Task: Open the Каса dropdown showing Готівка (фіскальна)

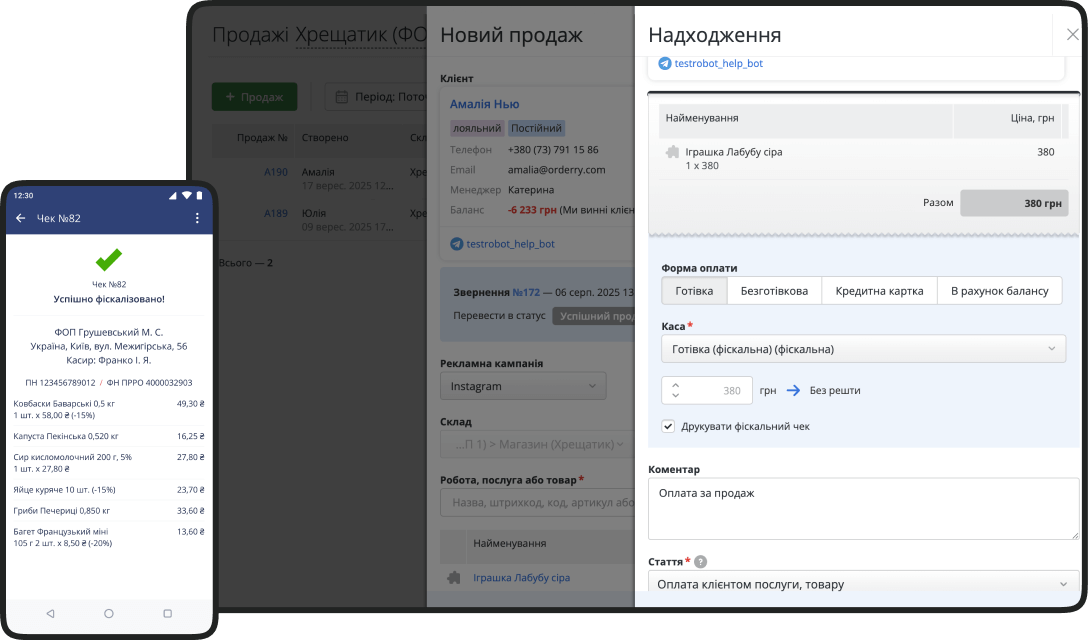Action: point(860,348)
